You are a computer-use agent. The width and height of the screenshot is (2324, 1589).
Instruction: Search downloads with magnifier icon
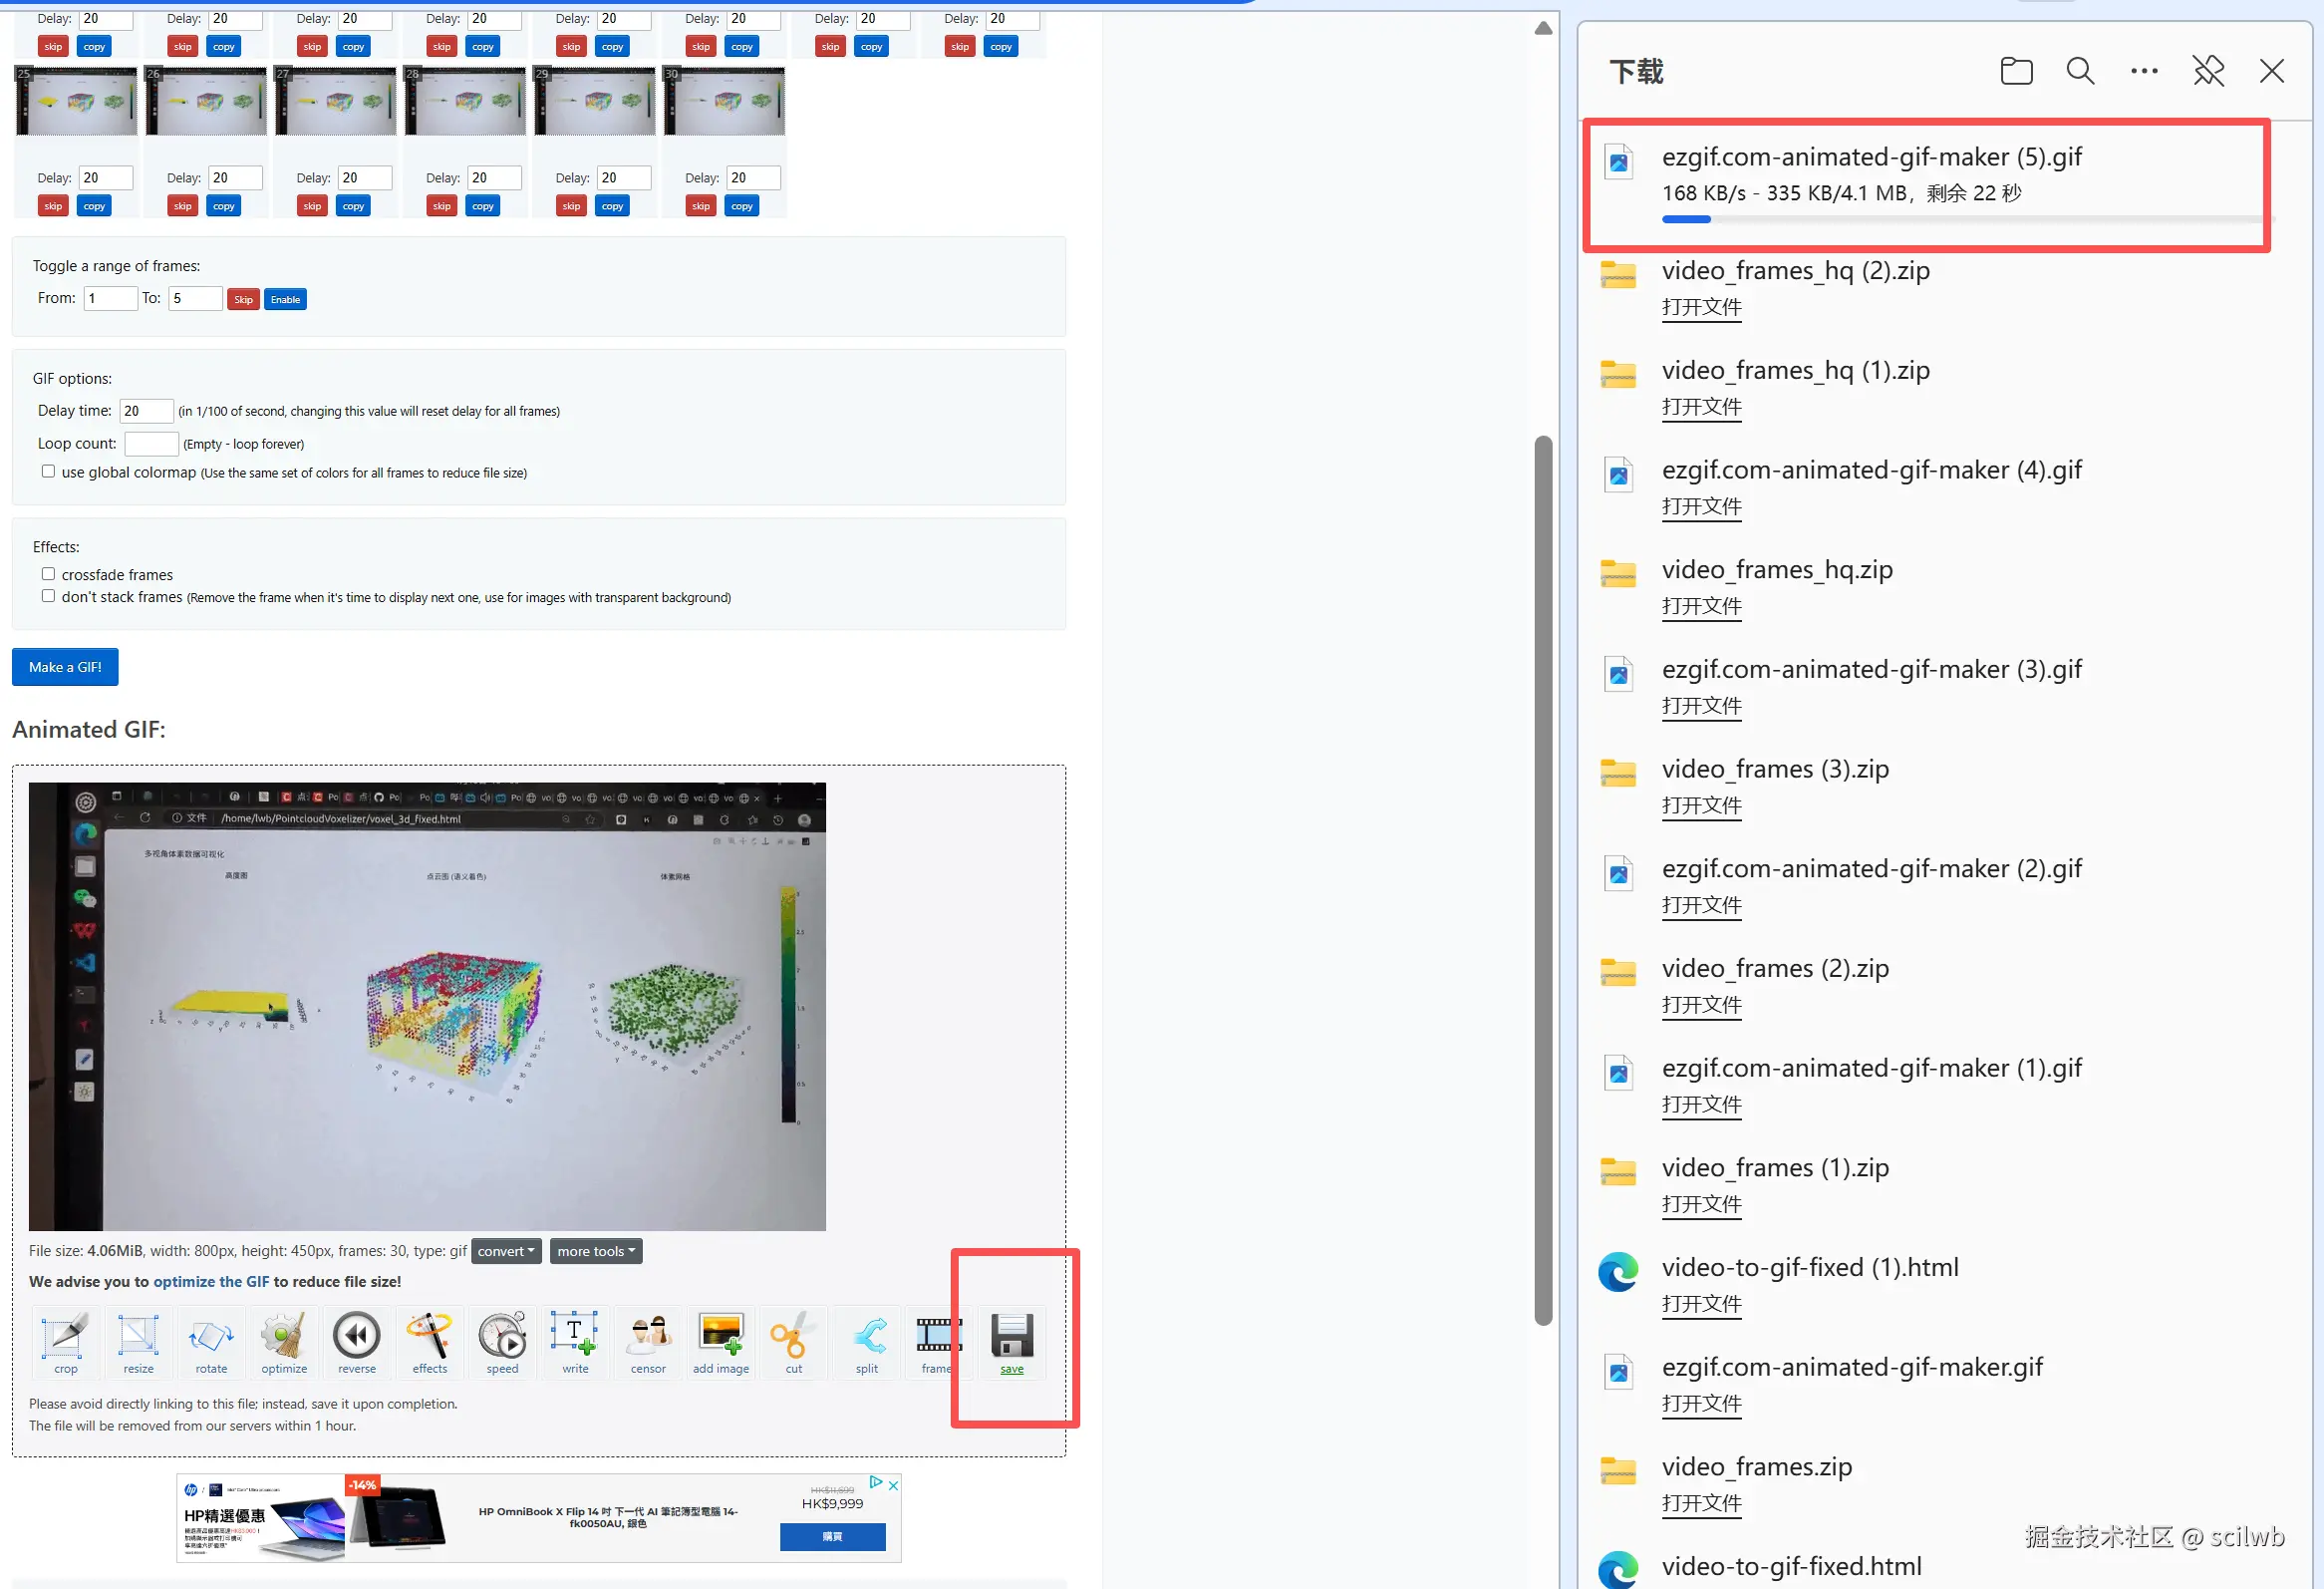2080,71
